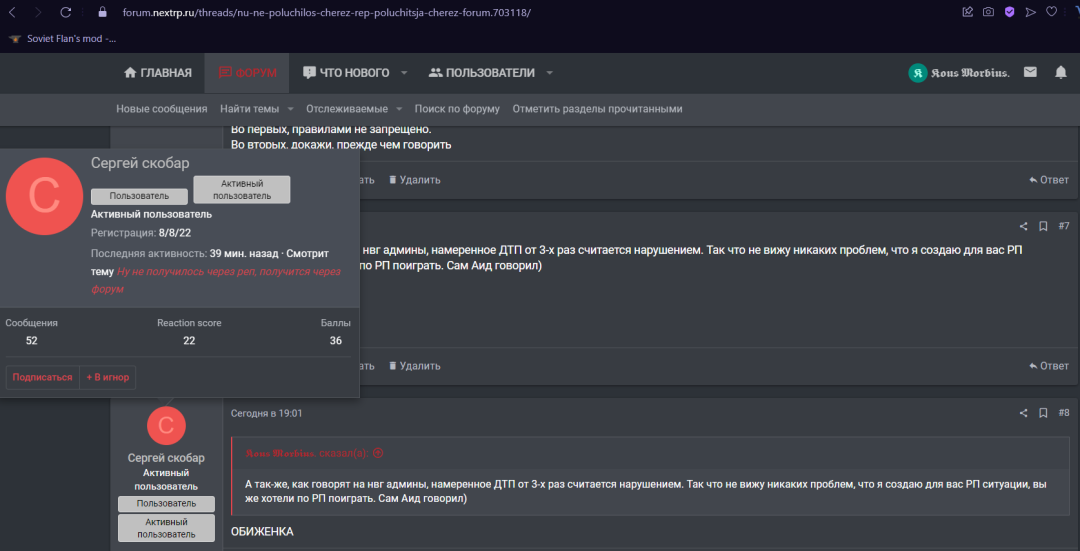
Task: Expand the ПОЛЬЗОВАТЕЛИ dropdown arrow
Action: [550, 73]
